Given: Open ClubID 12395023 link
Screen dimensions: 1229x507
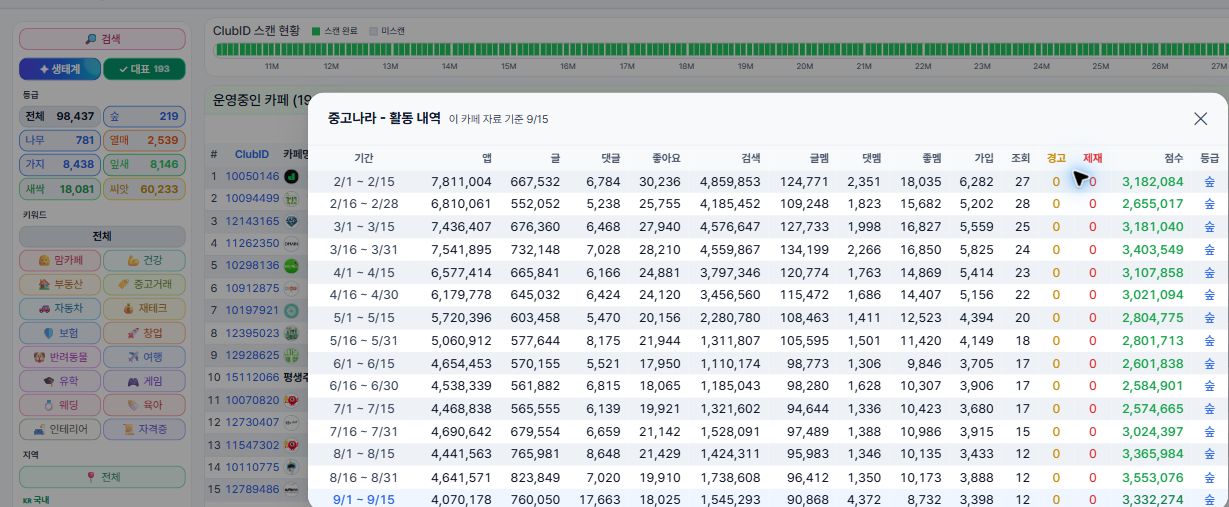Looking at the screenshot, I should tap(252, 333).
